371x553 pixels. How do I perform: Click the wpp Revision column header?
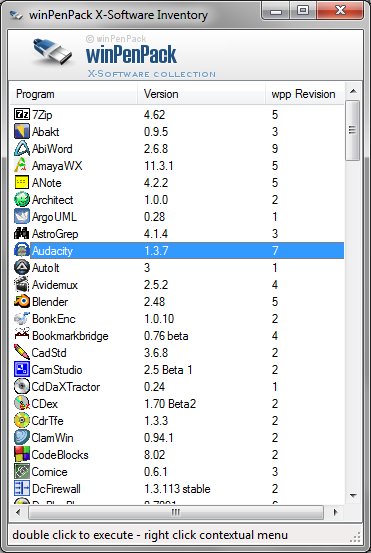305,94
